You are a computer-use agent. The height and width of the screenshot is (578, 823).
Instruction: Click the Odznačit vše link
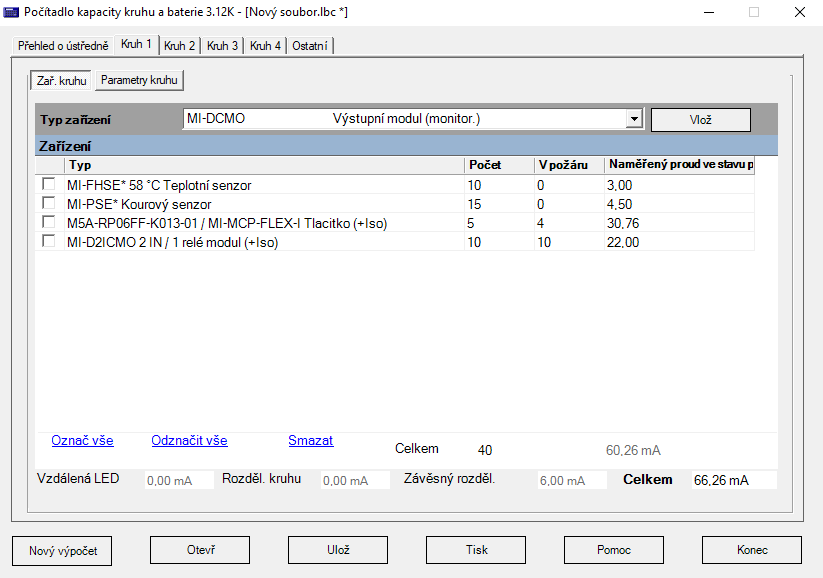(189, 441)
